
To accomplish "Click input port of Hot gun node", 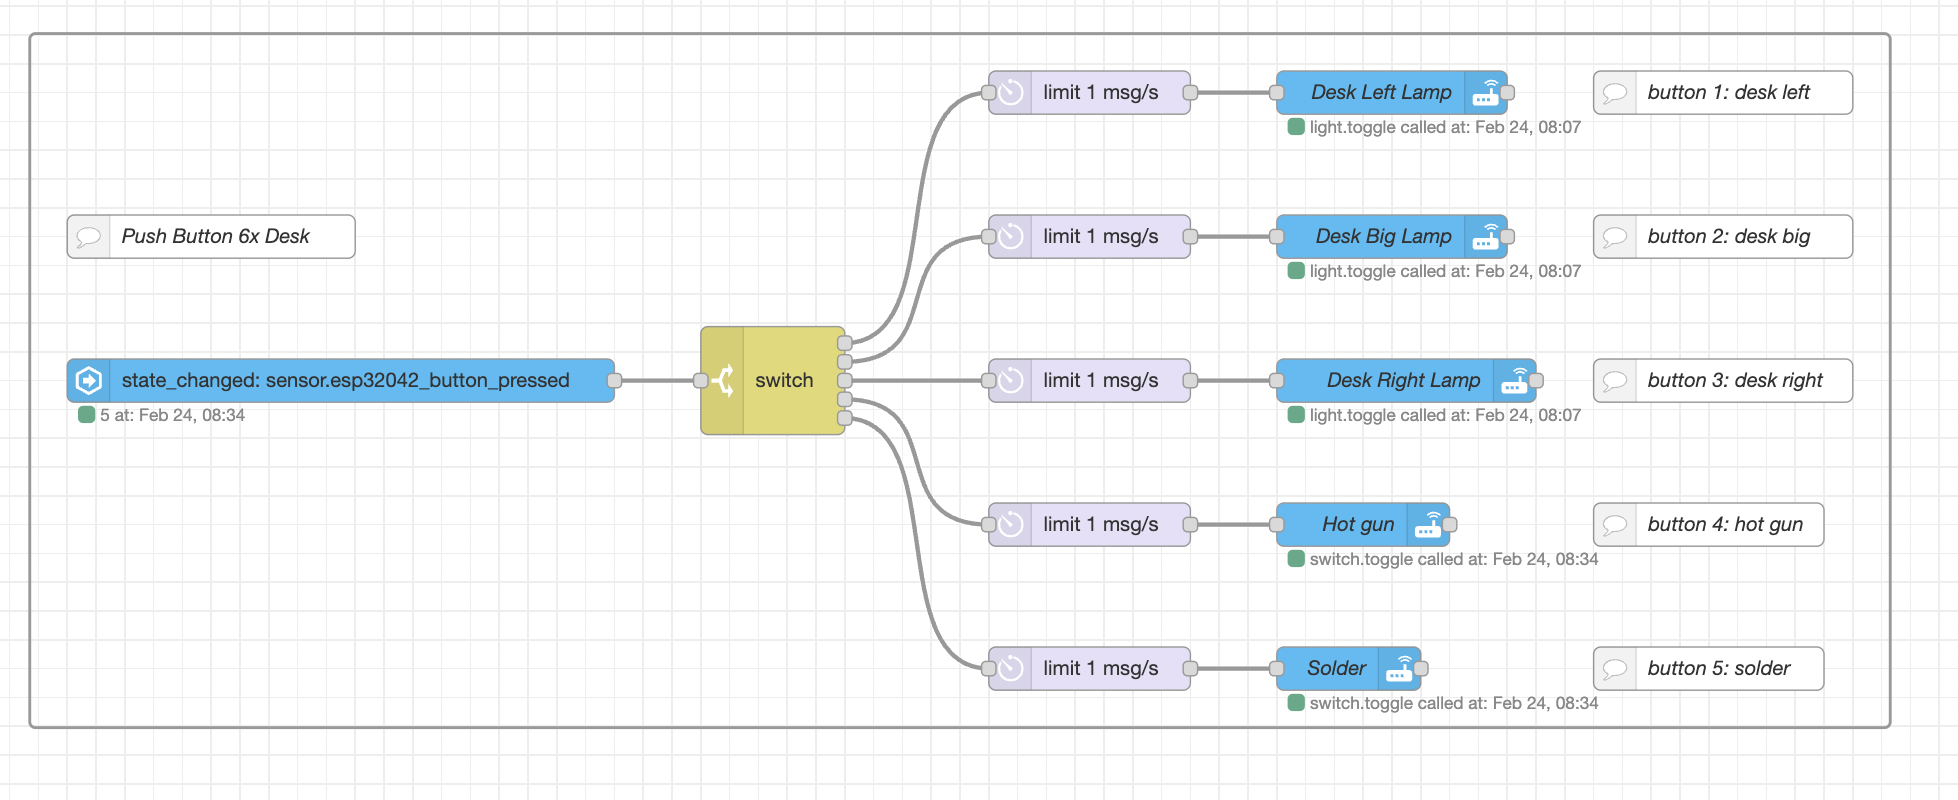I will (x=1277, y=524).
